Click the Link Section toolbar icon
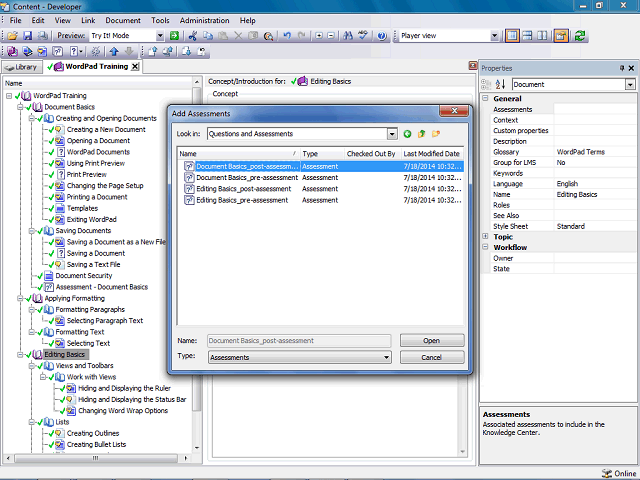 click(27, 51)
